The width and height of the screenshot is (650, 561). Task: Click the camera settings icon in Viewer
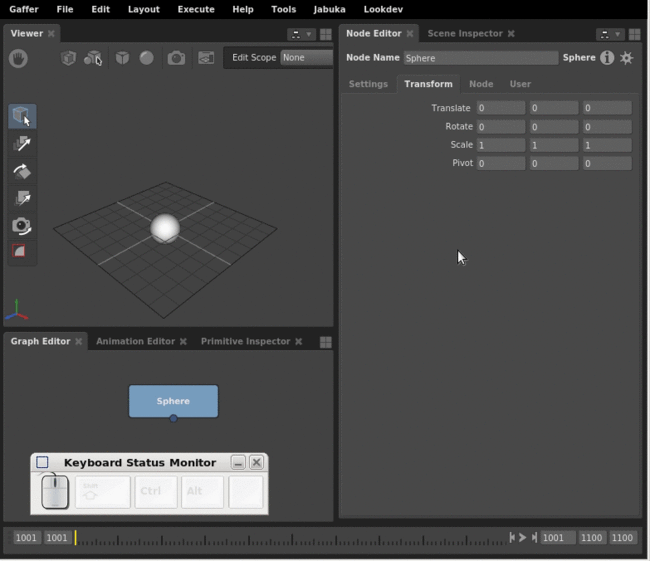[176, 58]
